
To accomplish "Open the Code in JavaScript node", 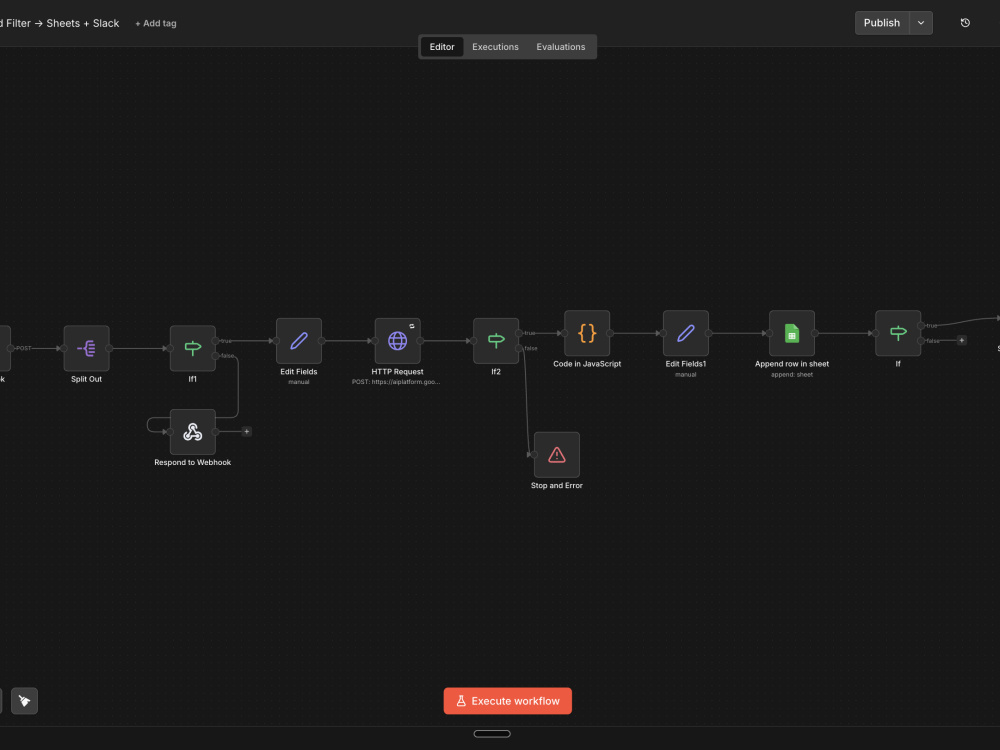I will pyautogui.click(x=587, y=333).
